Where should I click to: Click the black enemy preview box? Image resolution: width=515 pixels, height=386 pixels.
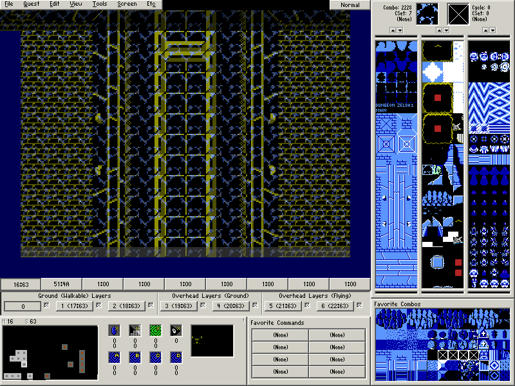pyautogui.click(x=212, y=341)
